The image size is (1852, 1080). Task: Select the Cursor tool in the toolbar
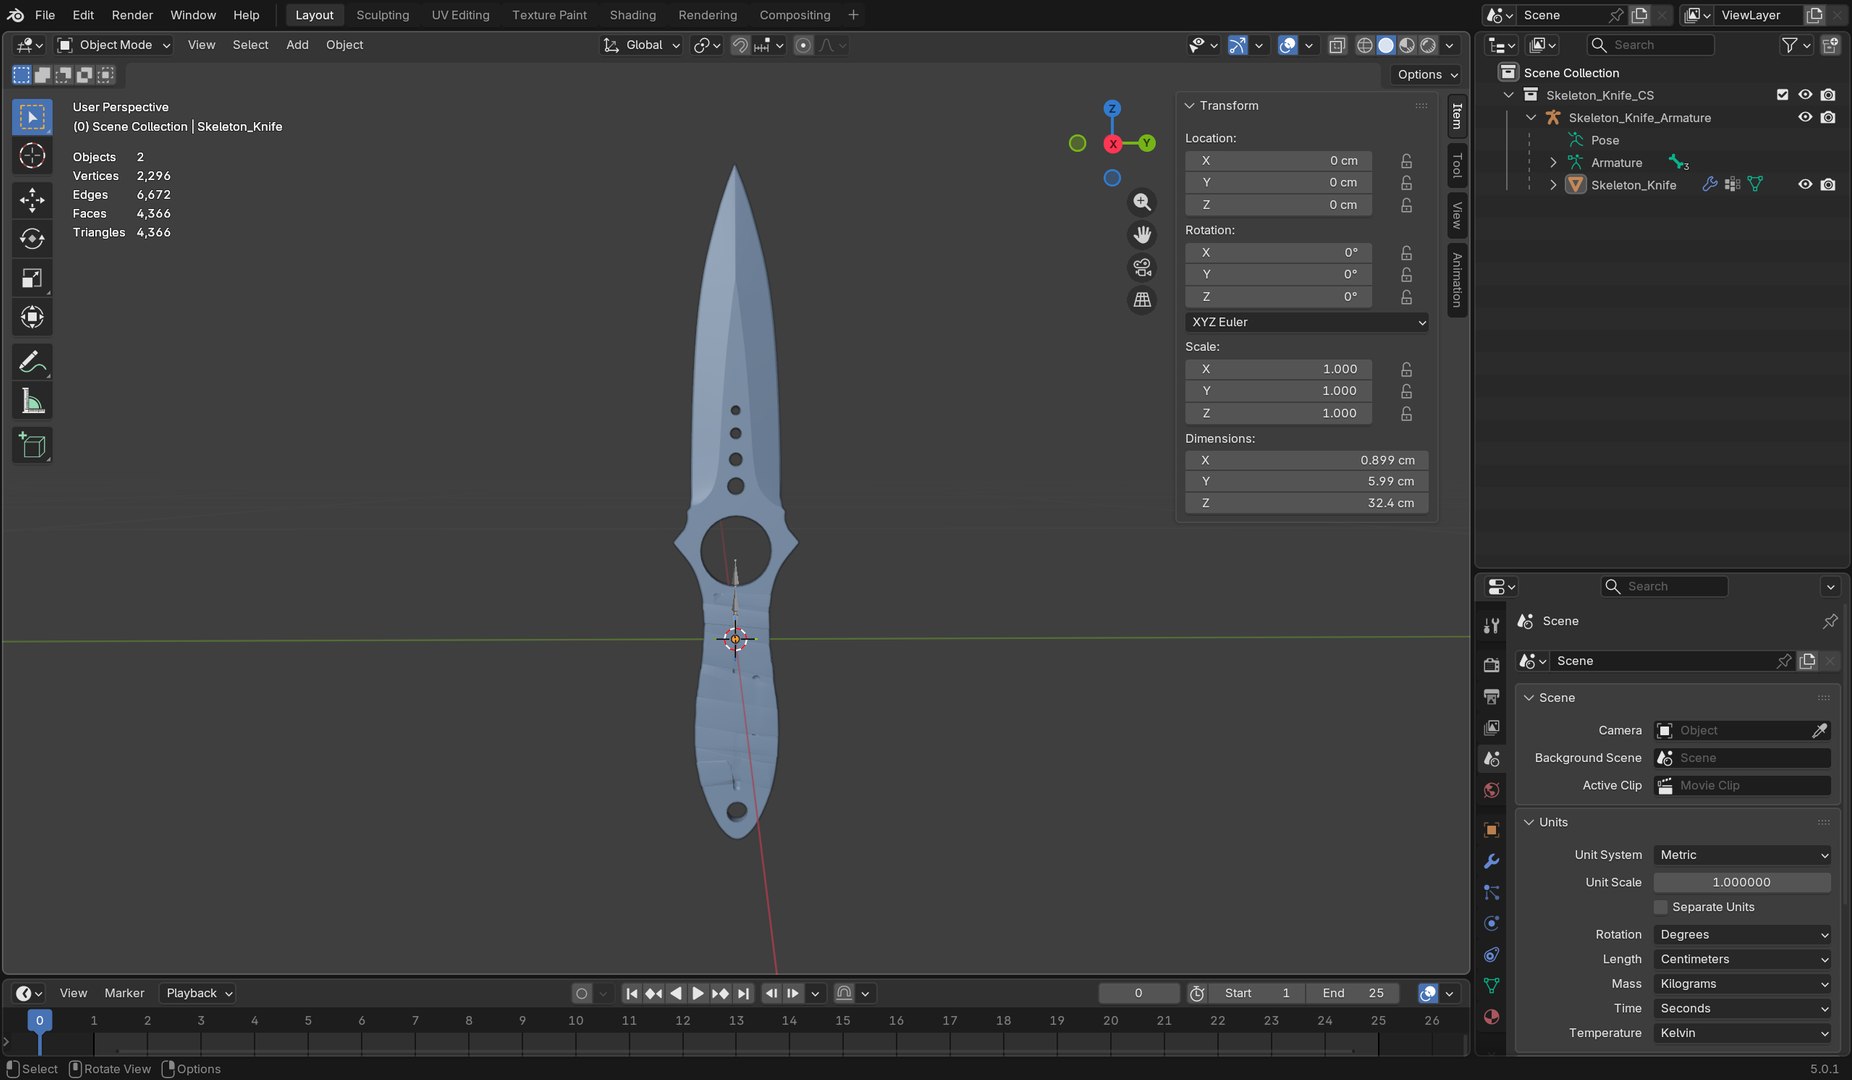(x=32, y=156)
